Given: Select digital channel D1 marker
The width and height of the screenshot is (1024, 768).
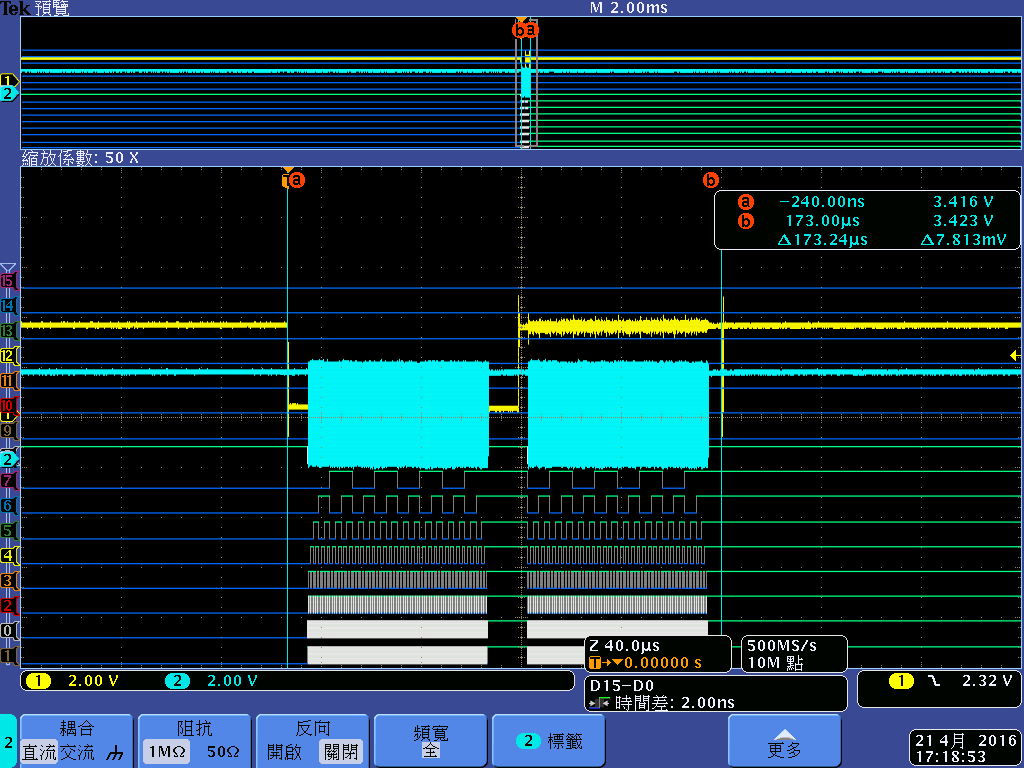Looking at the screenshot, I should click(x=8, y=655).
